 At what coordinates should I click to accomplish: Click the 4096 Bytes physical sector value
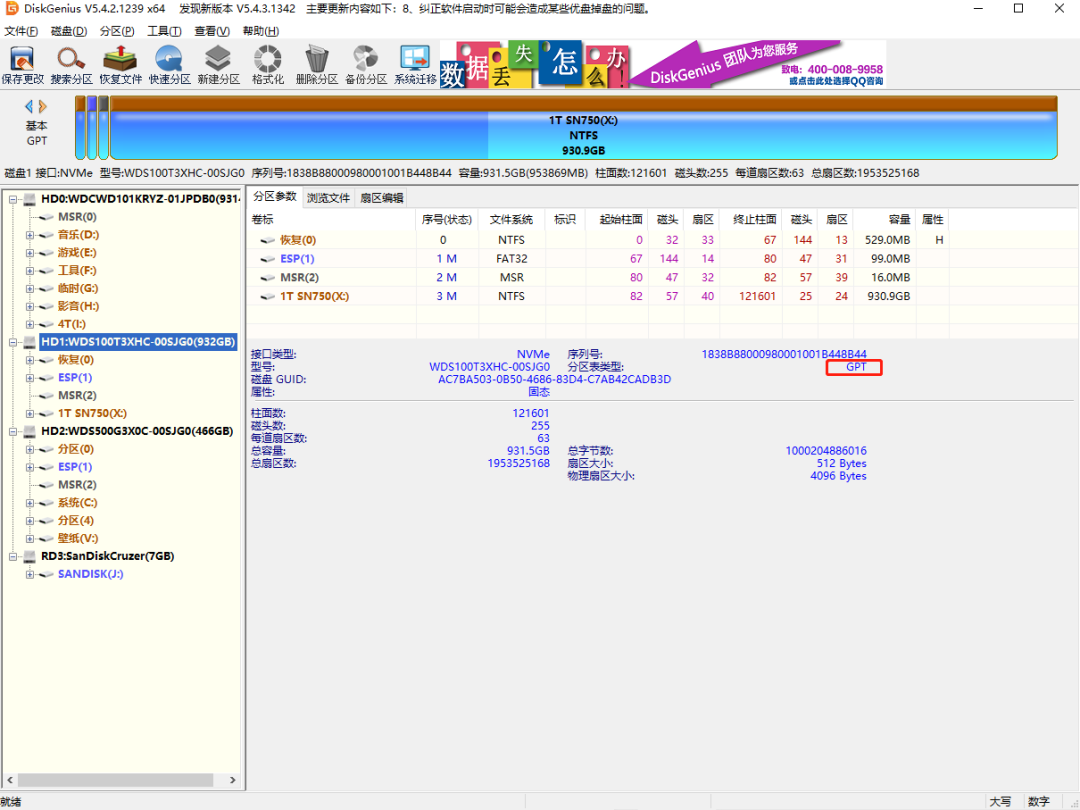[x=838, y=476]
